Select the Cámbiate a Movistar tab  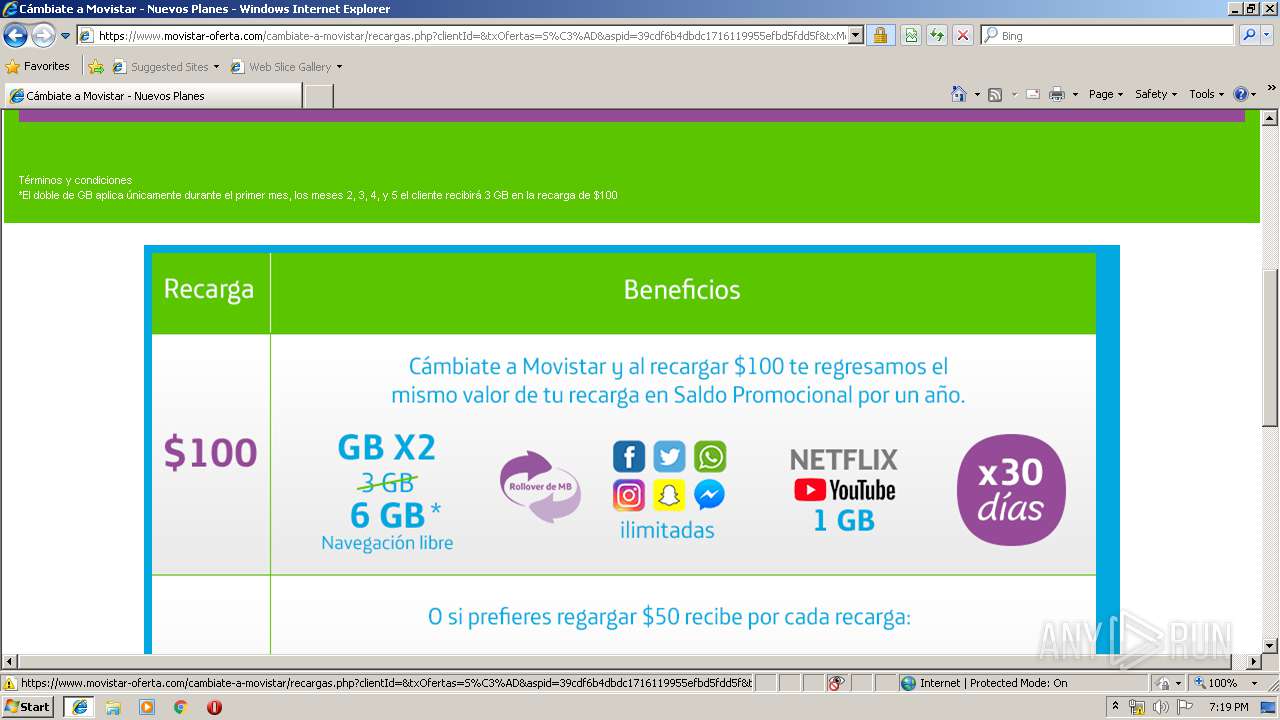(x=152, y=96)
